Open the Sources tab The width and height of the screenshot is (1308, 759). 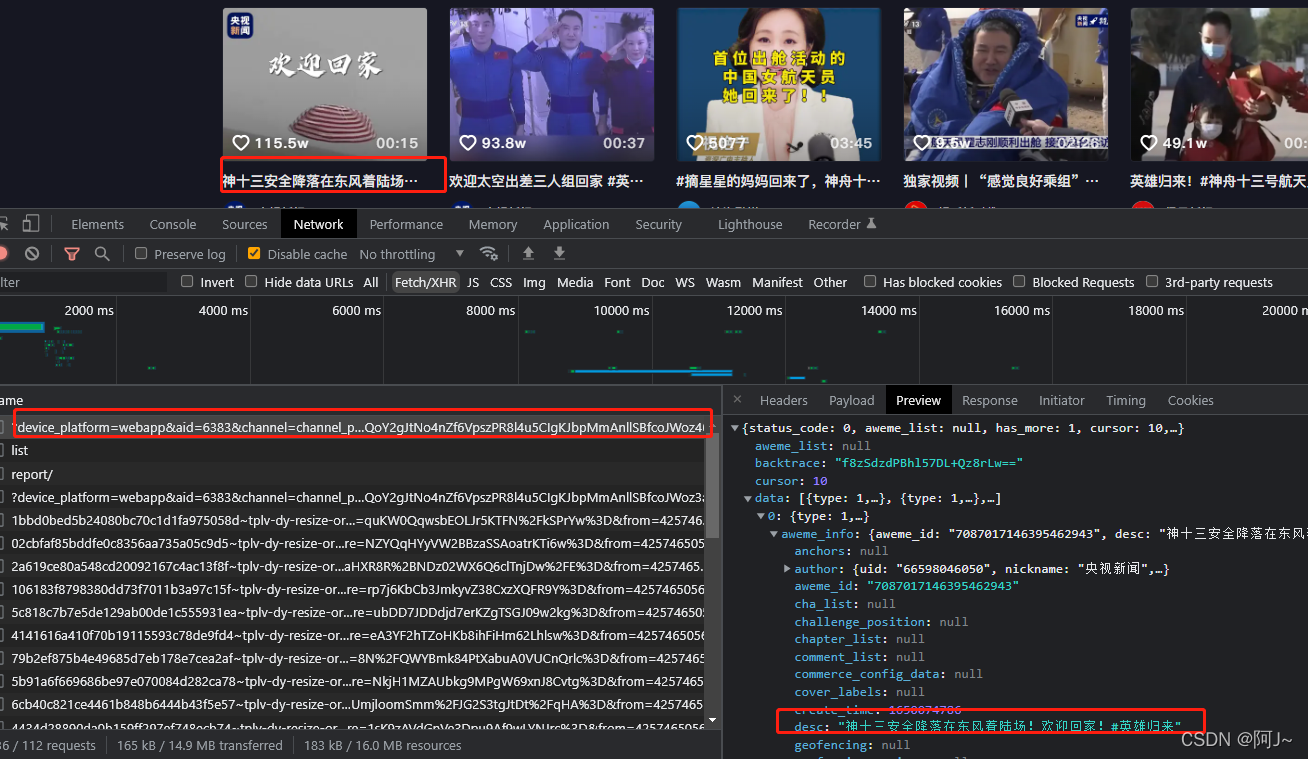[x=245, y=224]
